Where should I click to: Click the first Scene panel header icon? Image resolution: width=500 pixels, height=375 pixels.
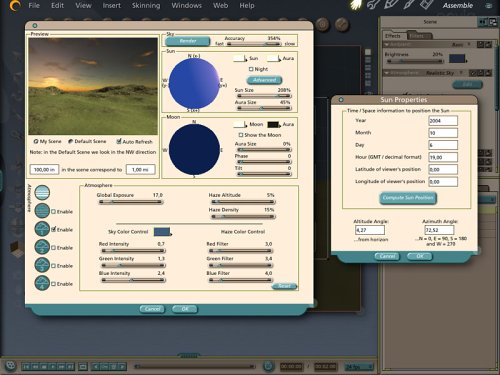483,22
